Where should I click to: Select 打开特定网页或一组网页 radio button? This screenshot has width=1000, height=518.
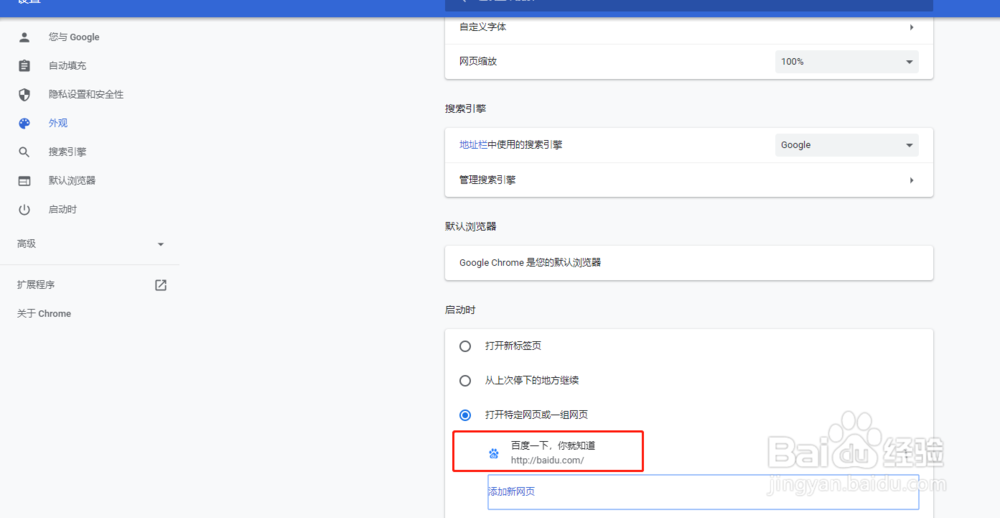[466, 415]
